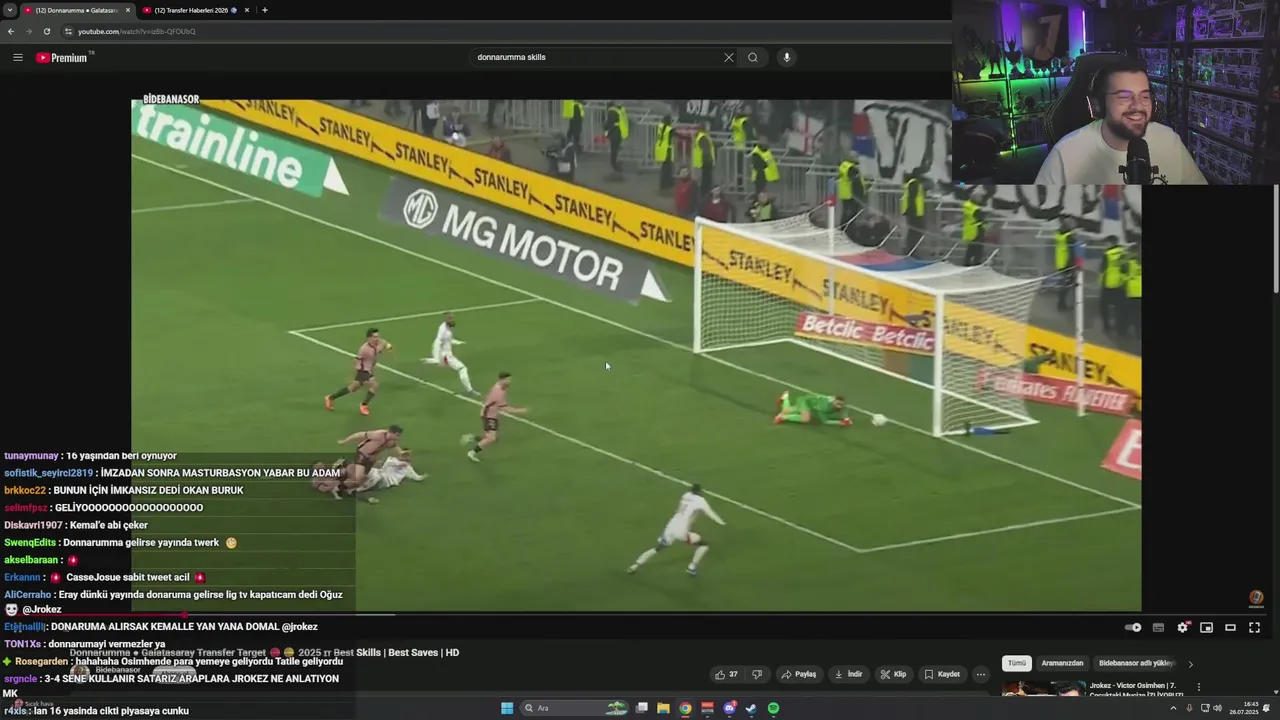The height and width of the screenshot is (720, 1280).
Task: Click the taskbar volume speaker icon
Action: (x=1217, y=708)
